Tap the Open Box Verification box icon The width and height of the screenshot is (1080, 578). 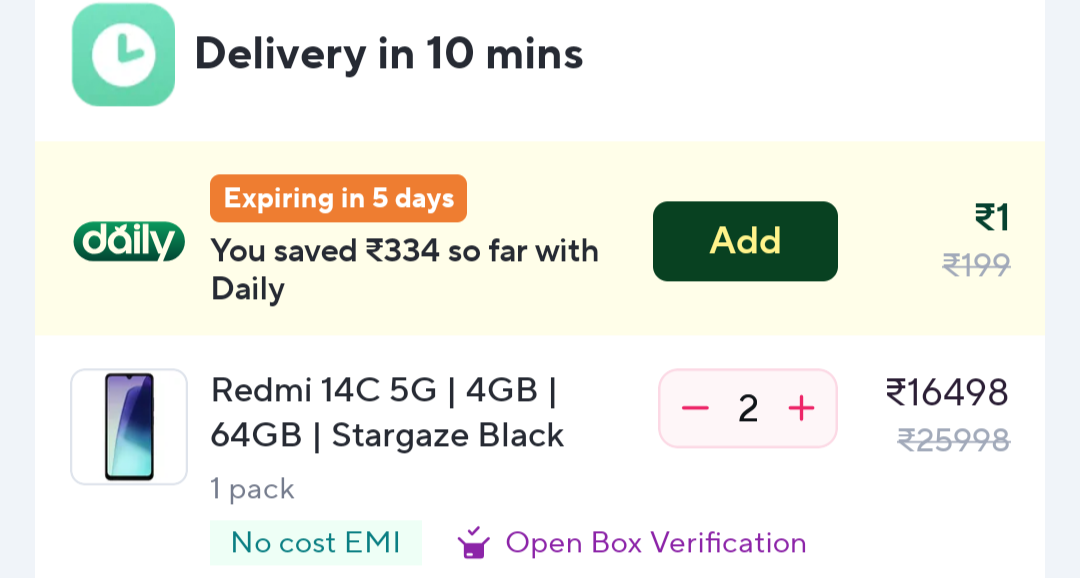pyautogui.click(x=473, y=543)
